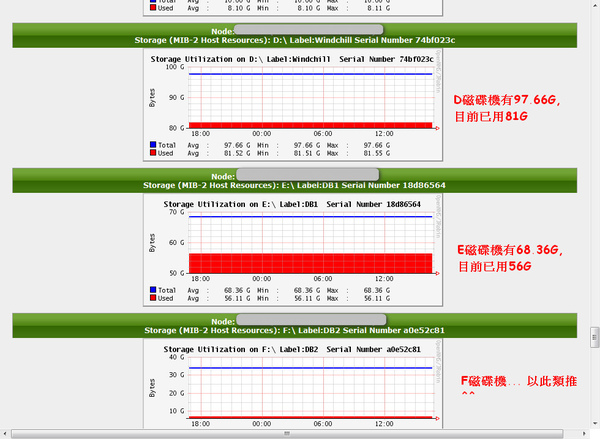Click the blue Total legend swatch in D:\ graph

click(153, 145)
